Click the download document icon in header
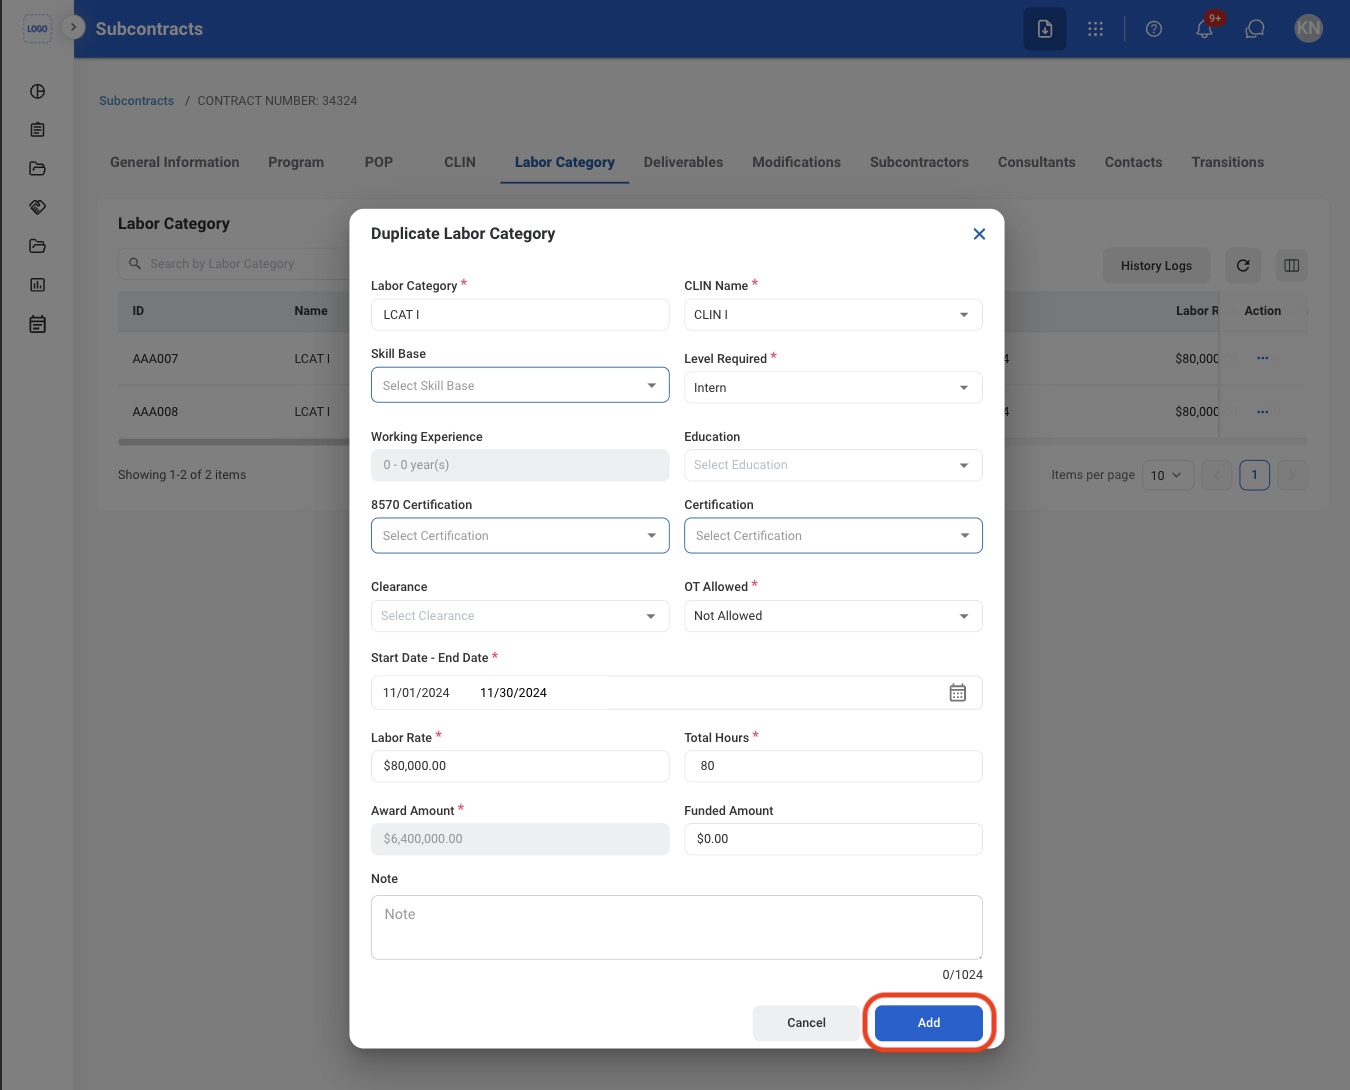1350x1090 pixels. tap(1045, 29)
